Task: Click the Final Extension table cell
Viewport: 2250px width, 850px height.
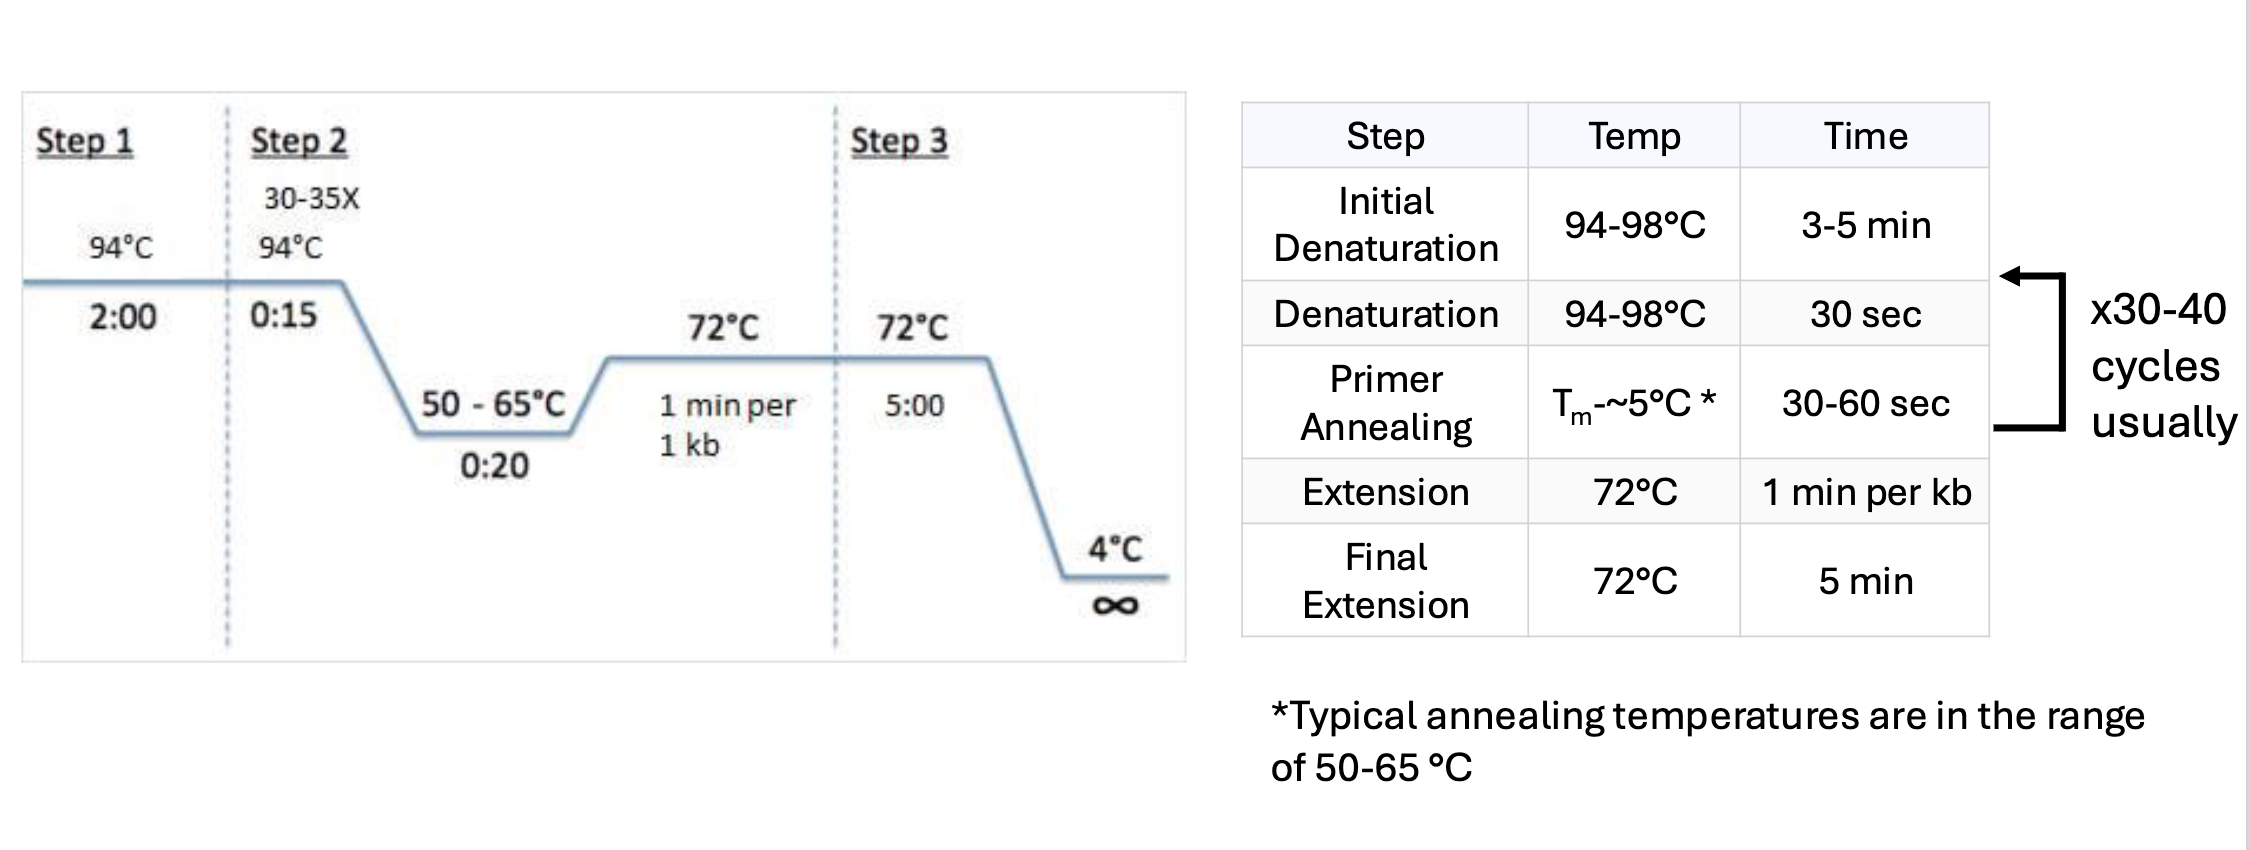Action: 1385,580
